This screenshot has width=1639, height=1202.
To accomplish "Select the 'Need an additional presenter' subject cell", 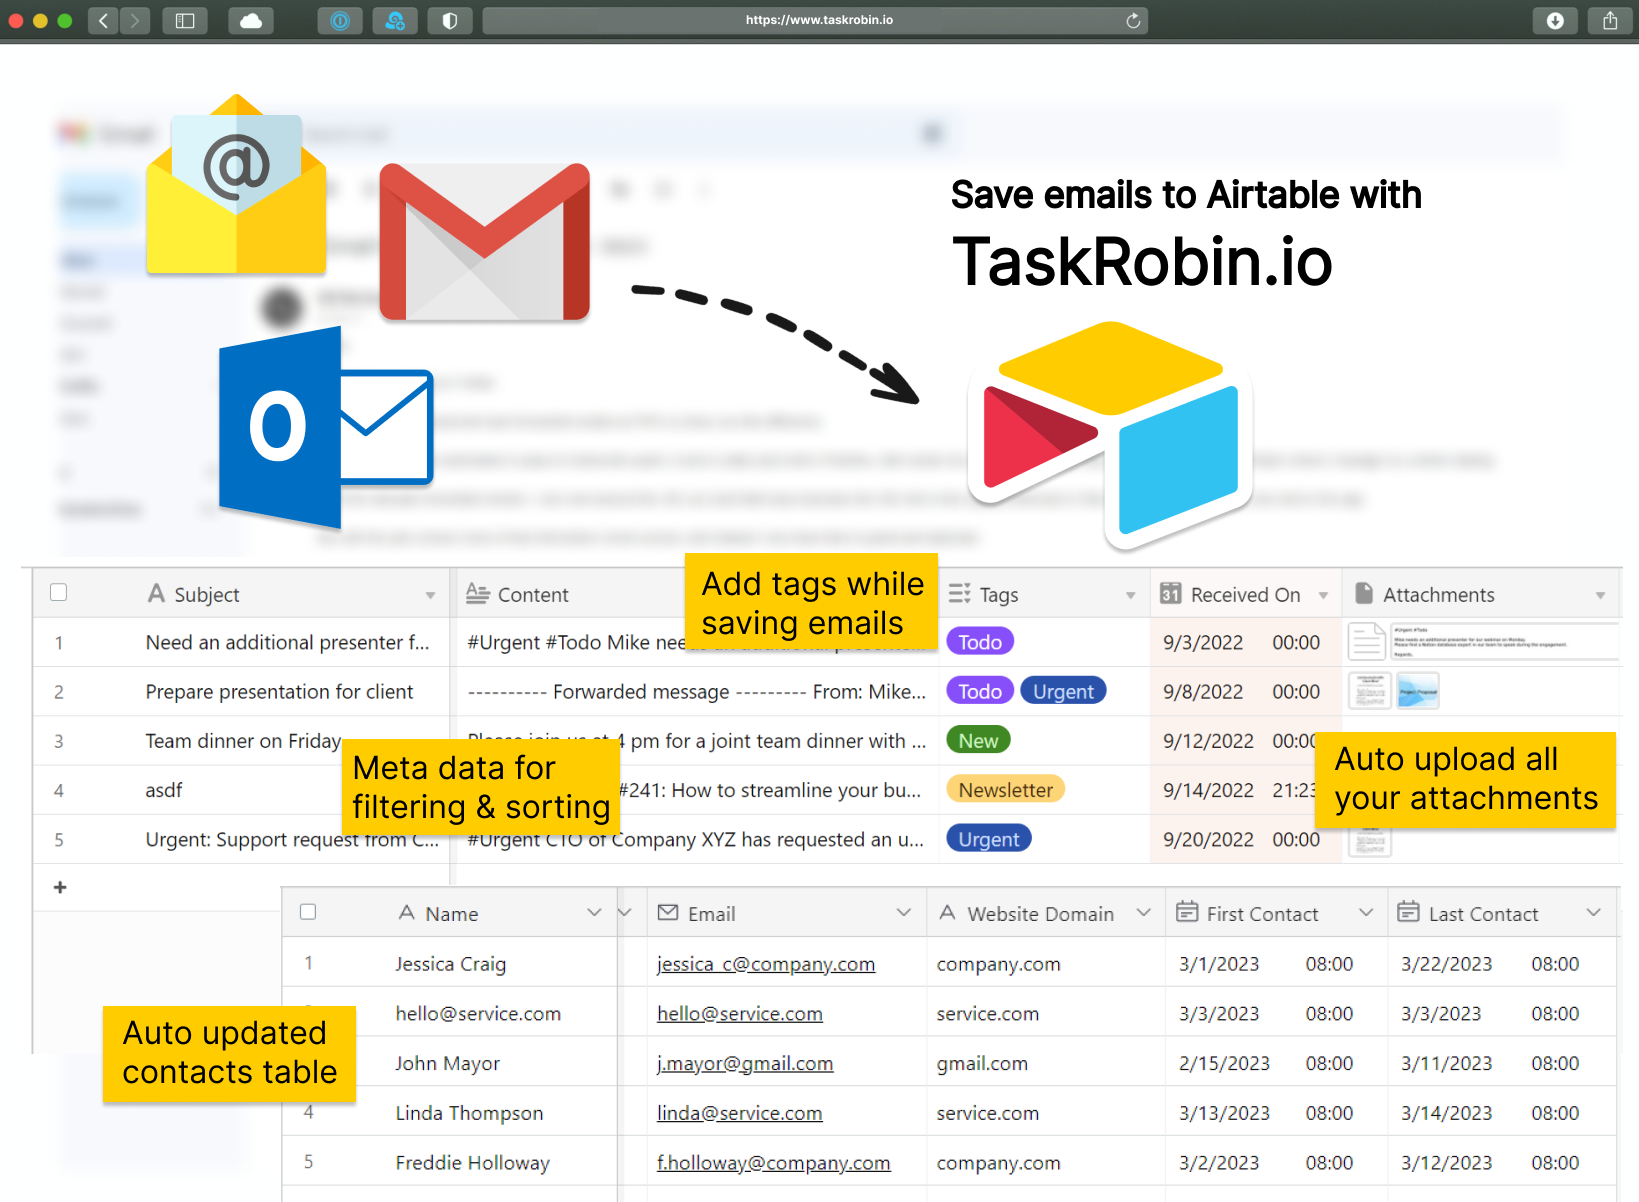I will 288,643.
